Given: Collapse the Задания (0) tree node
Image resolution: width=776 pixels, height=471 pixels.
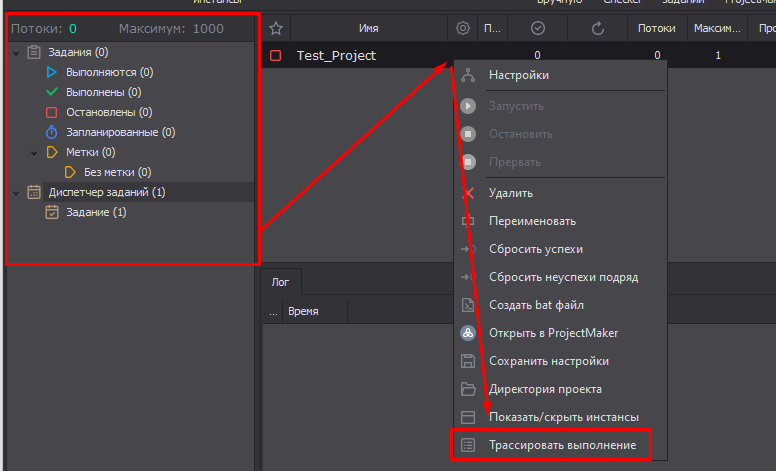Looking at the screenshot, I should pos(15,52).
